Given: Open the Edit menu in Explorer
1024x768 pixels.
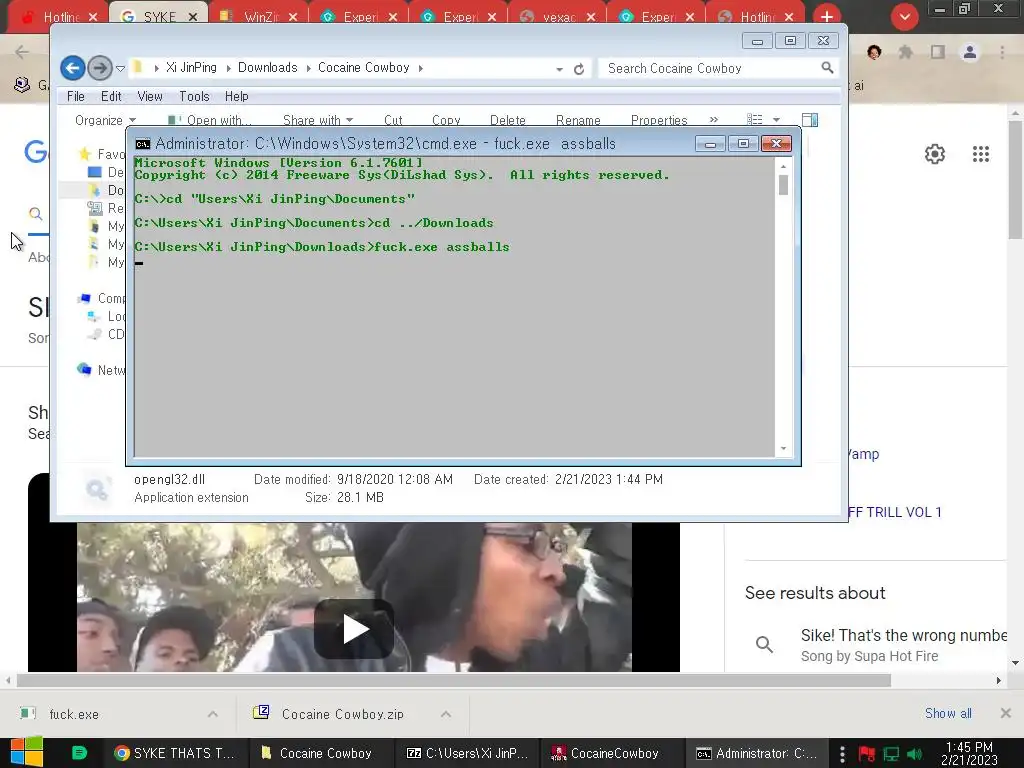Looking at the screenshot, I should (111, 97).
